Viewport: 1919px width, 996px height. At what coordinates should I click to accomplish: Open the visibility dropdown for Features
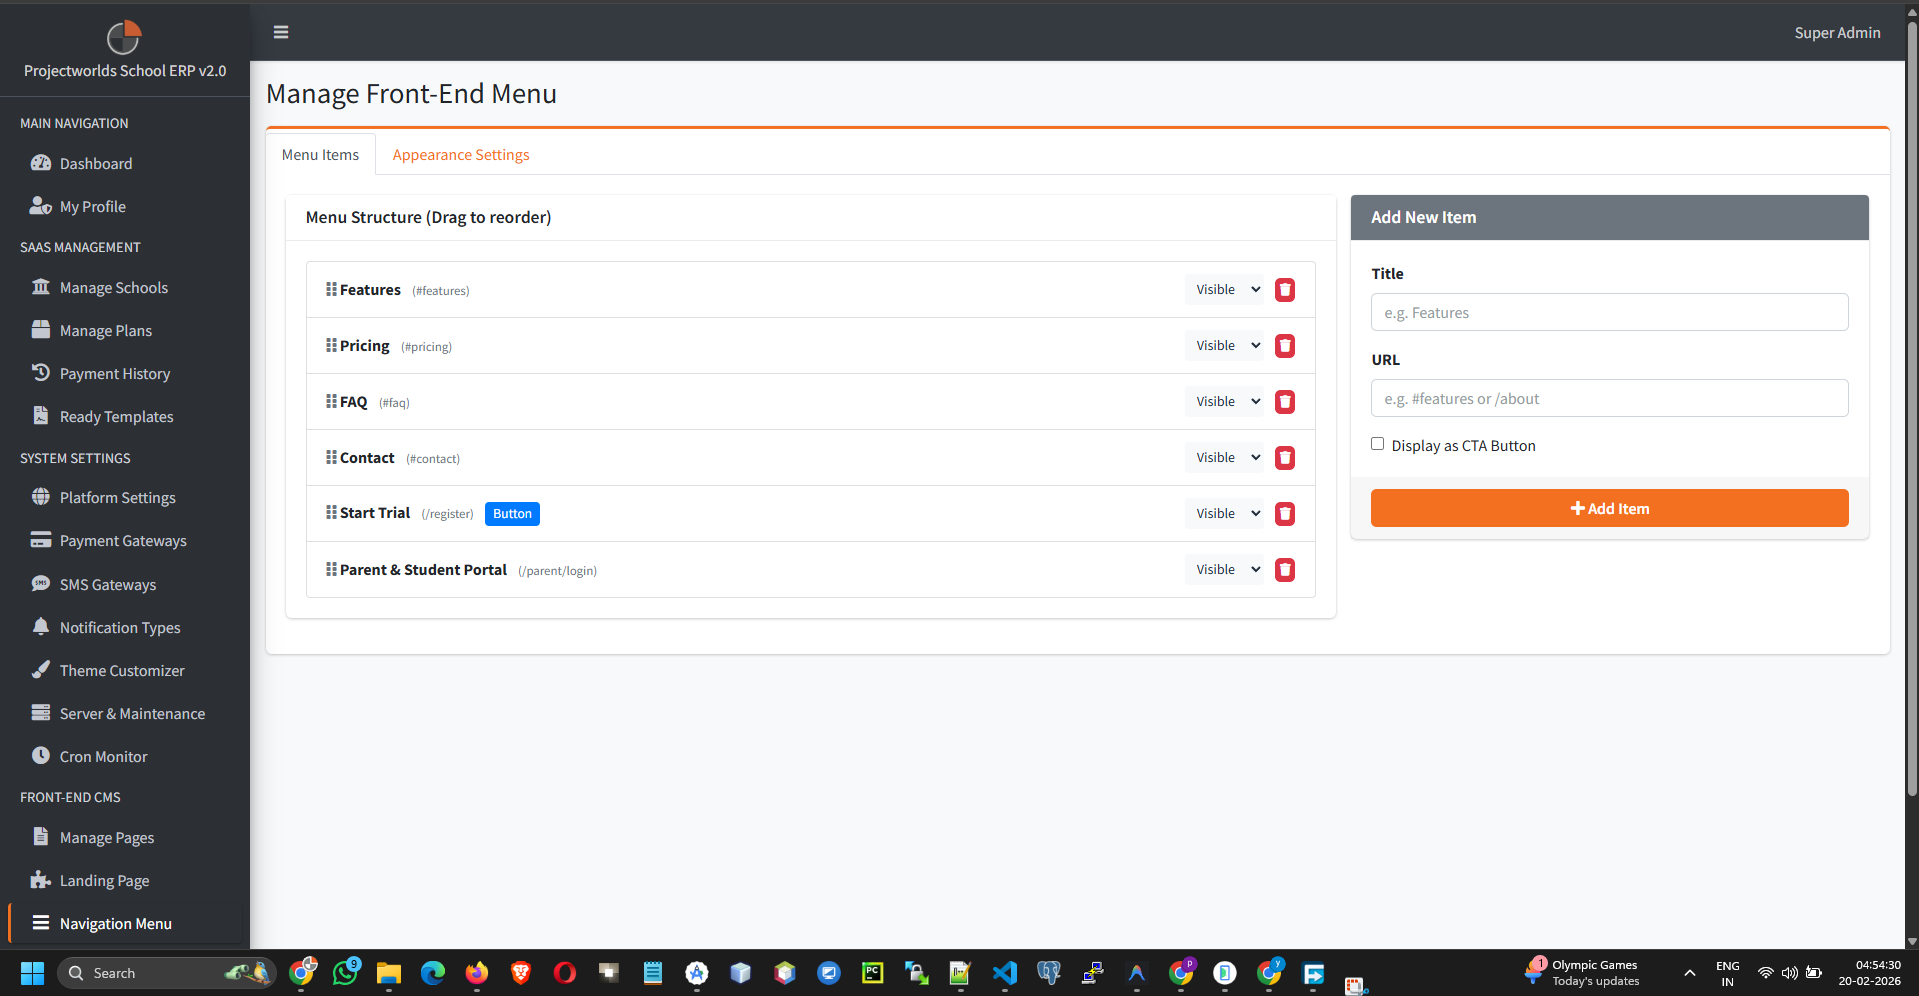click(x=1224, y=289)
